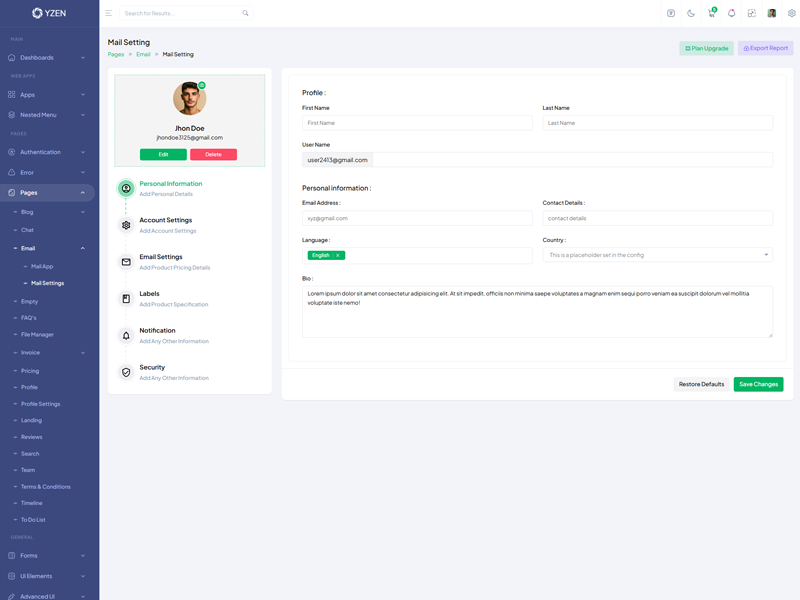The image size is (800, 600).
Task: Open the Country dropdown
Action: click(x=657, y=255)
